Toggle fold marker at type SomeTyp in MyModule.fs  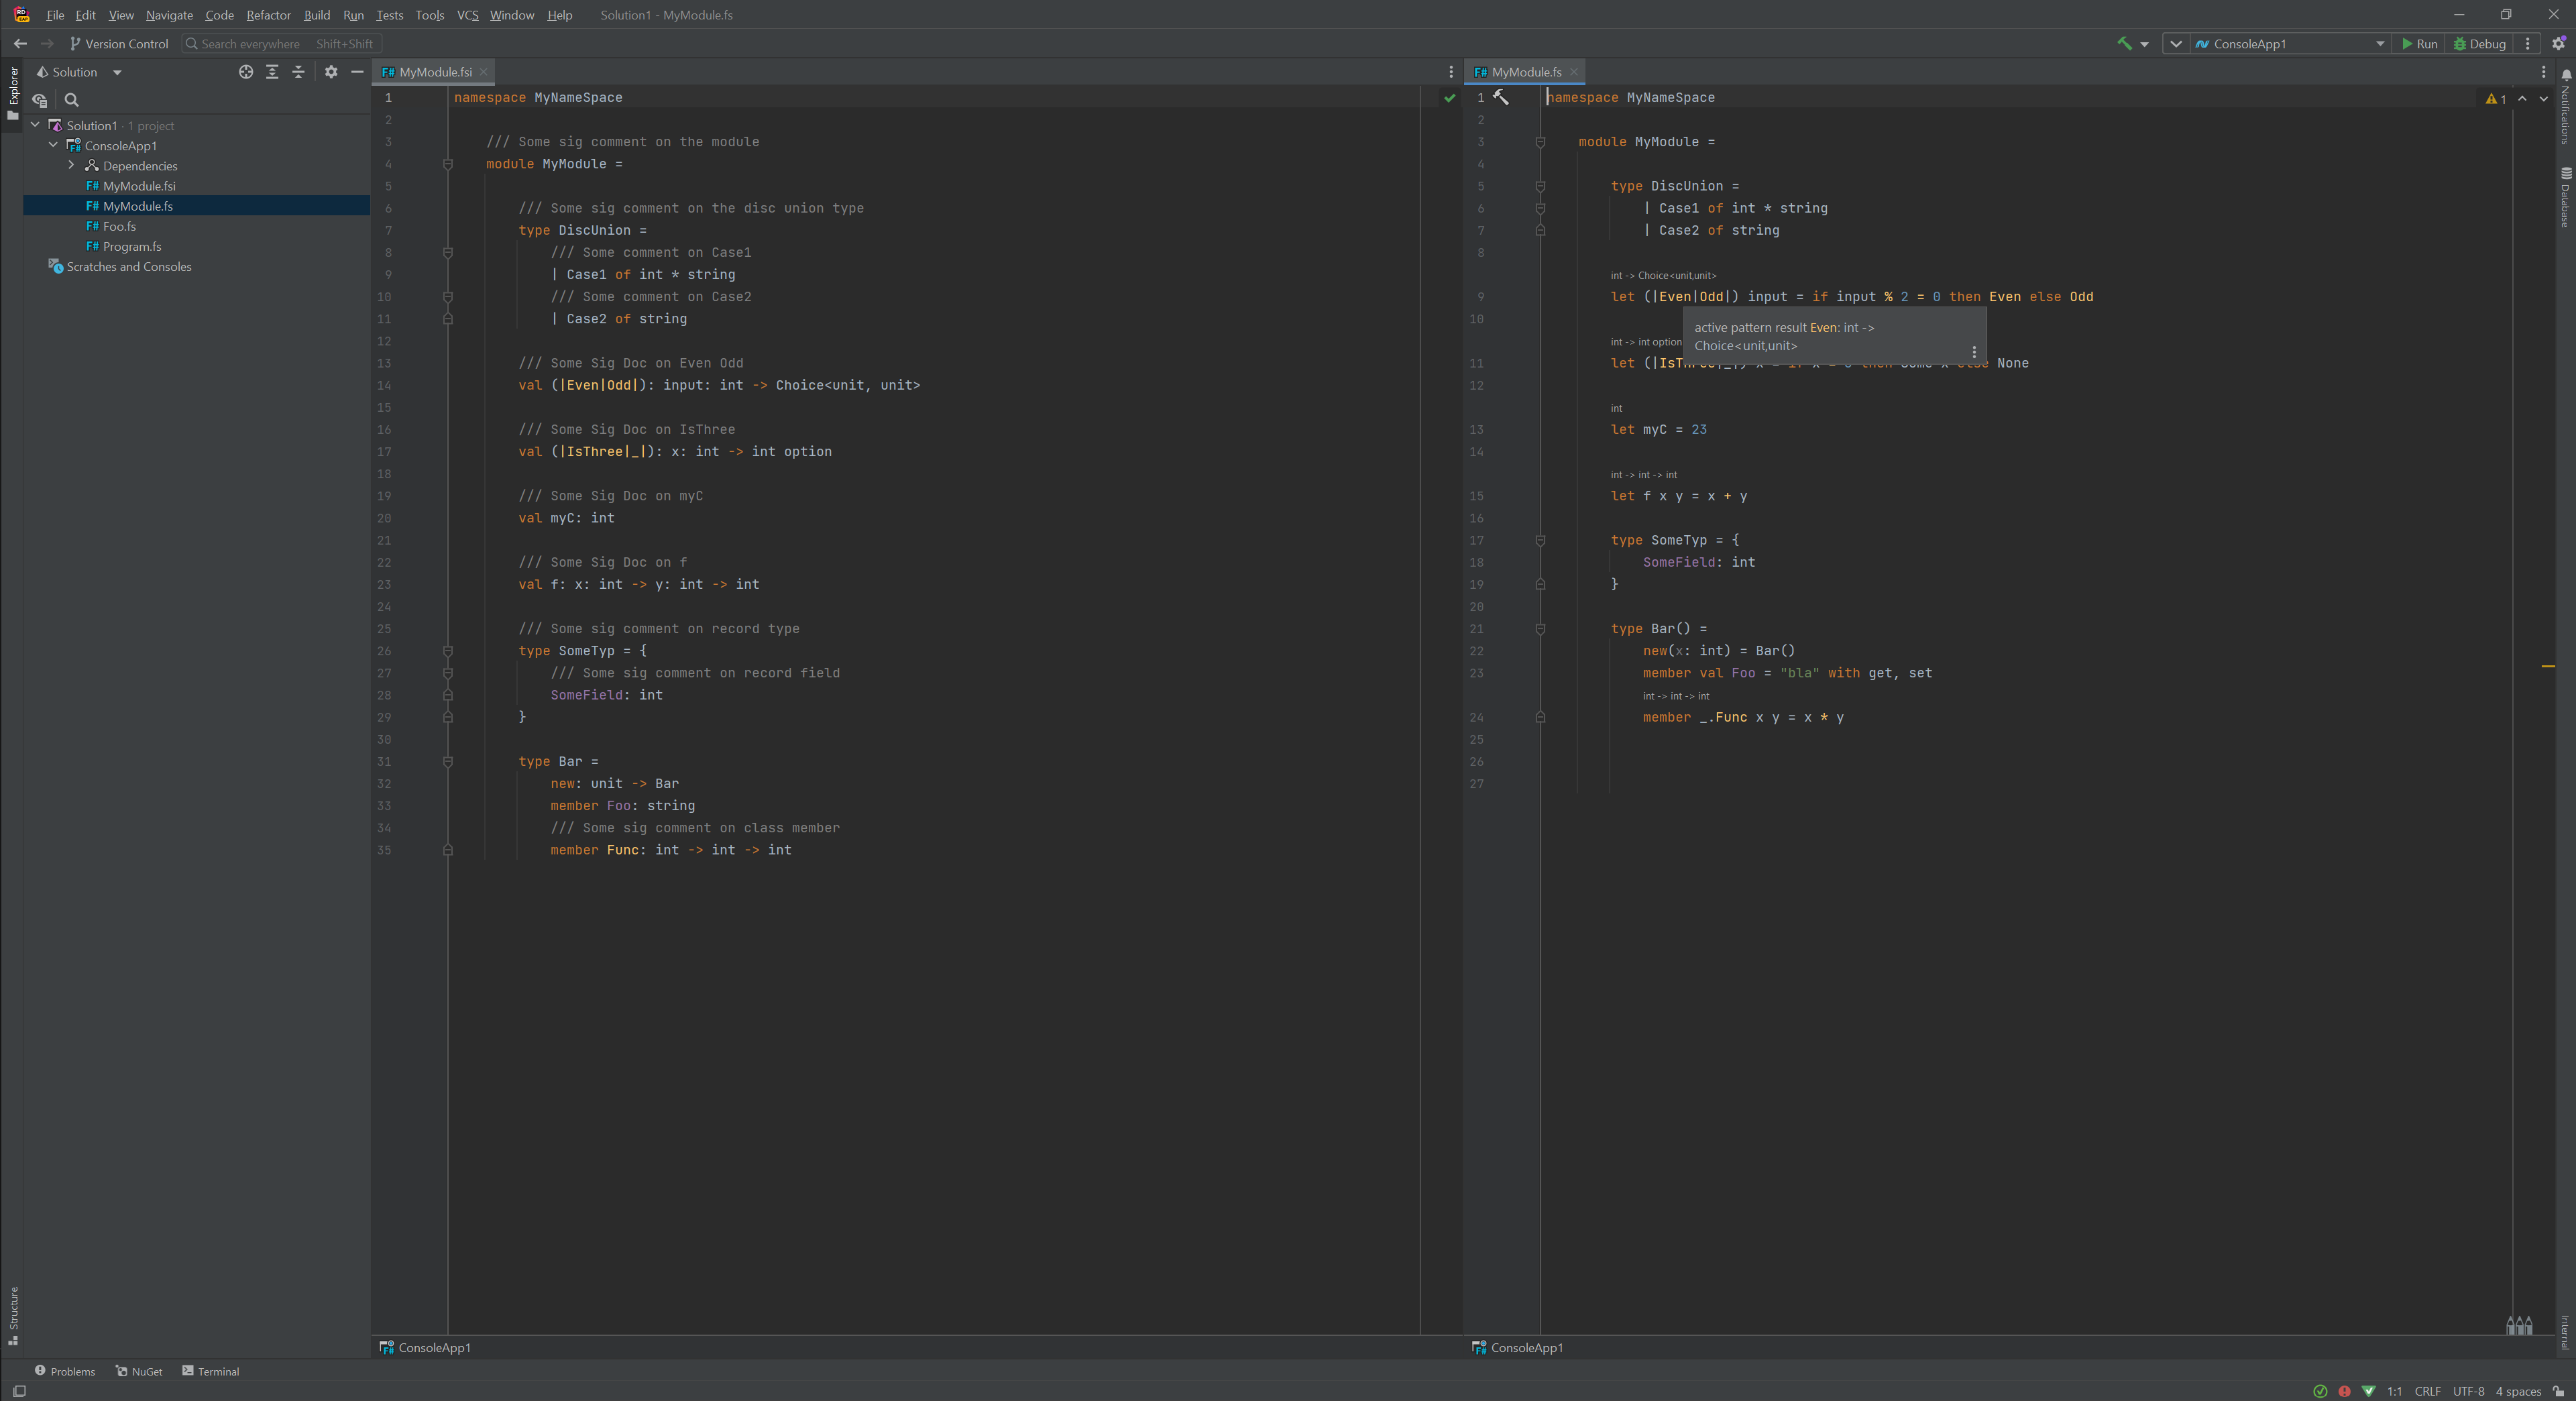(x=1540, y=540)
